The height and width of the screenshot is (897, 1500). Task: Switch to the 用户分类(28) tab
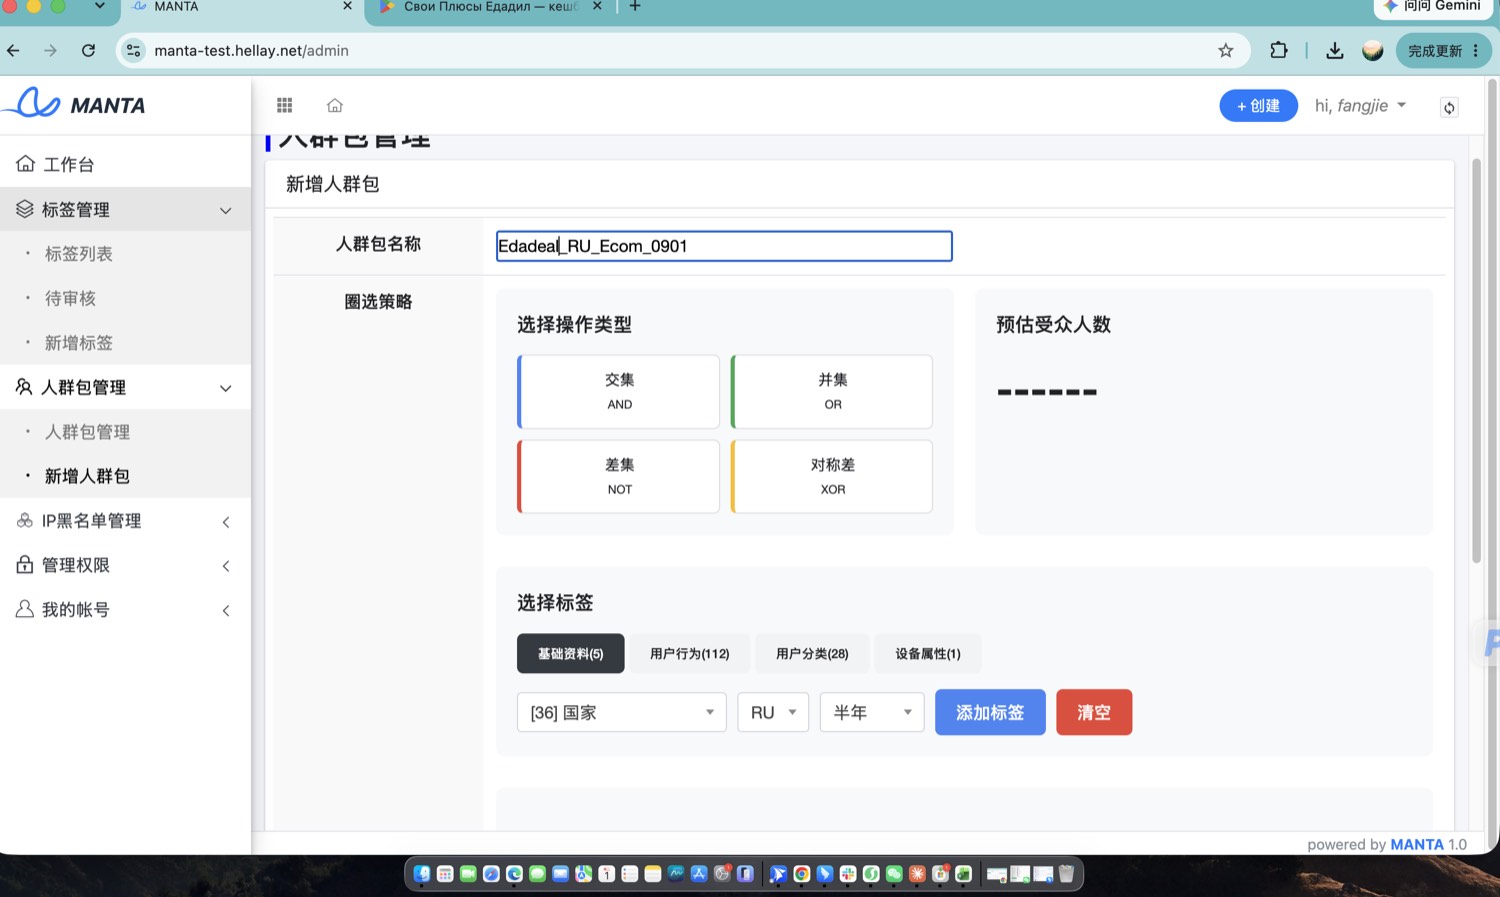coord(812,653)
